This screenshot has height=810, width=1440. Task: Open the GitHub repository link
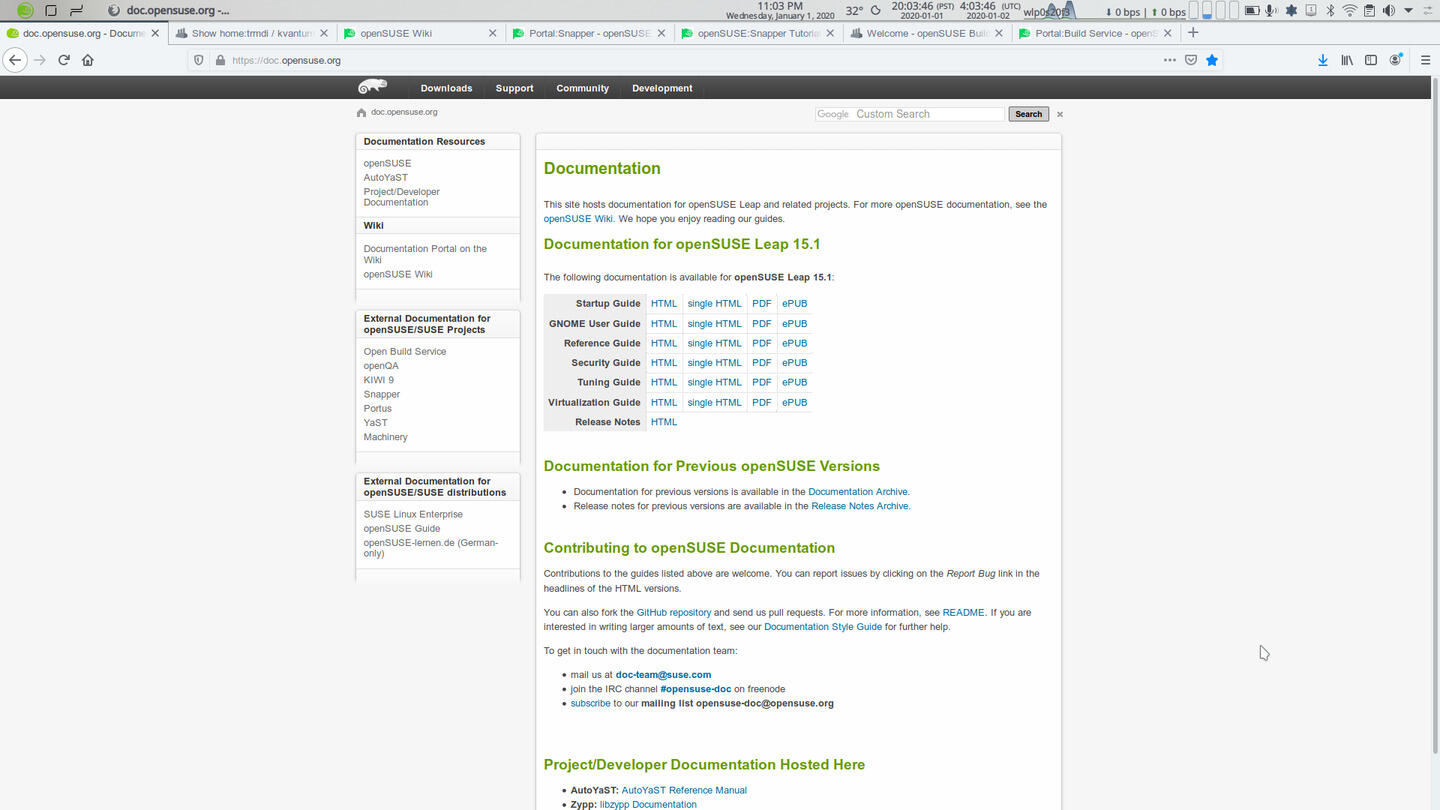674,612
